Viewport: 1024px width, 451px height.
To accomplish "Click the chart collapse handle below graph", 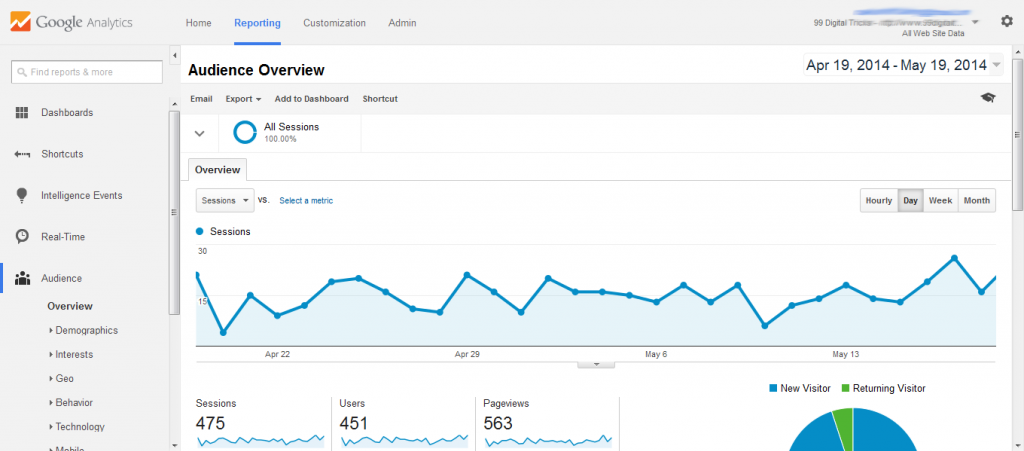I will 596,364.
